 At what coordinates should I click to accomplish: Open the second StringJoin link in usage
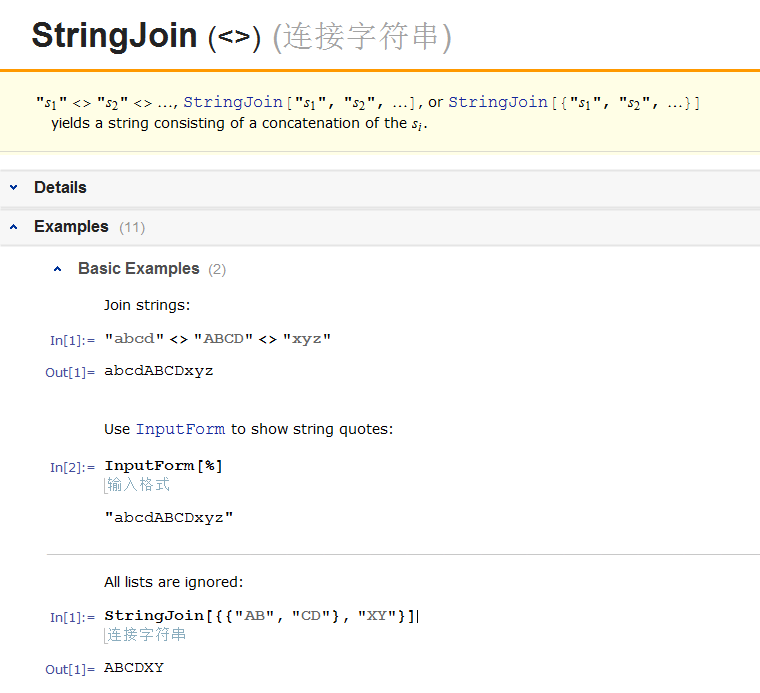[498, 102]
